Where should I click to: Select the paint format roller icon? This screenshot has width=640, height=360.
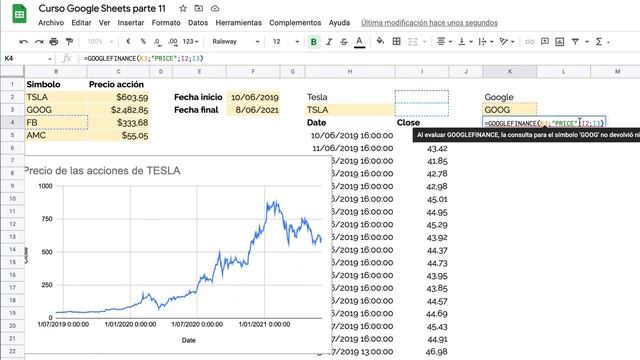coord(69,42)
